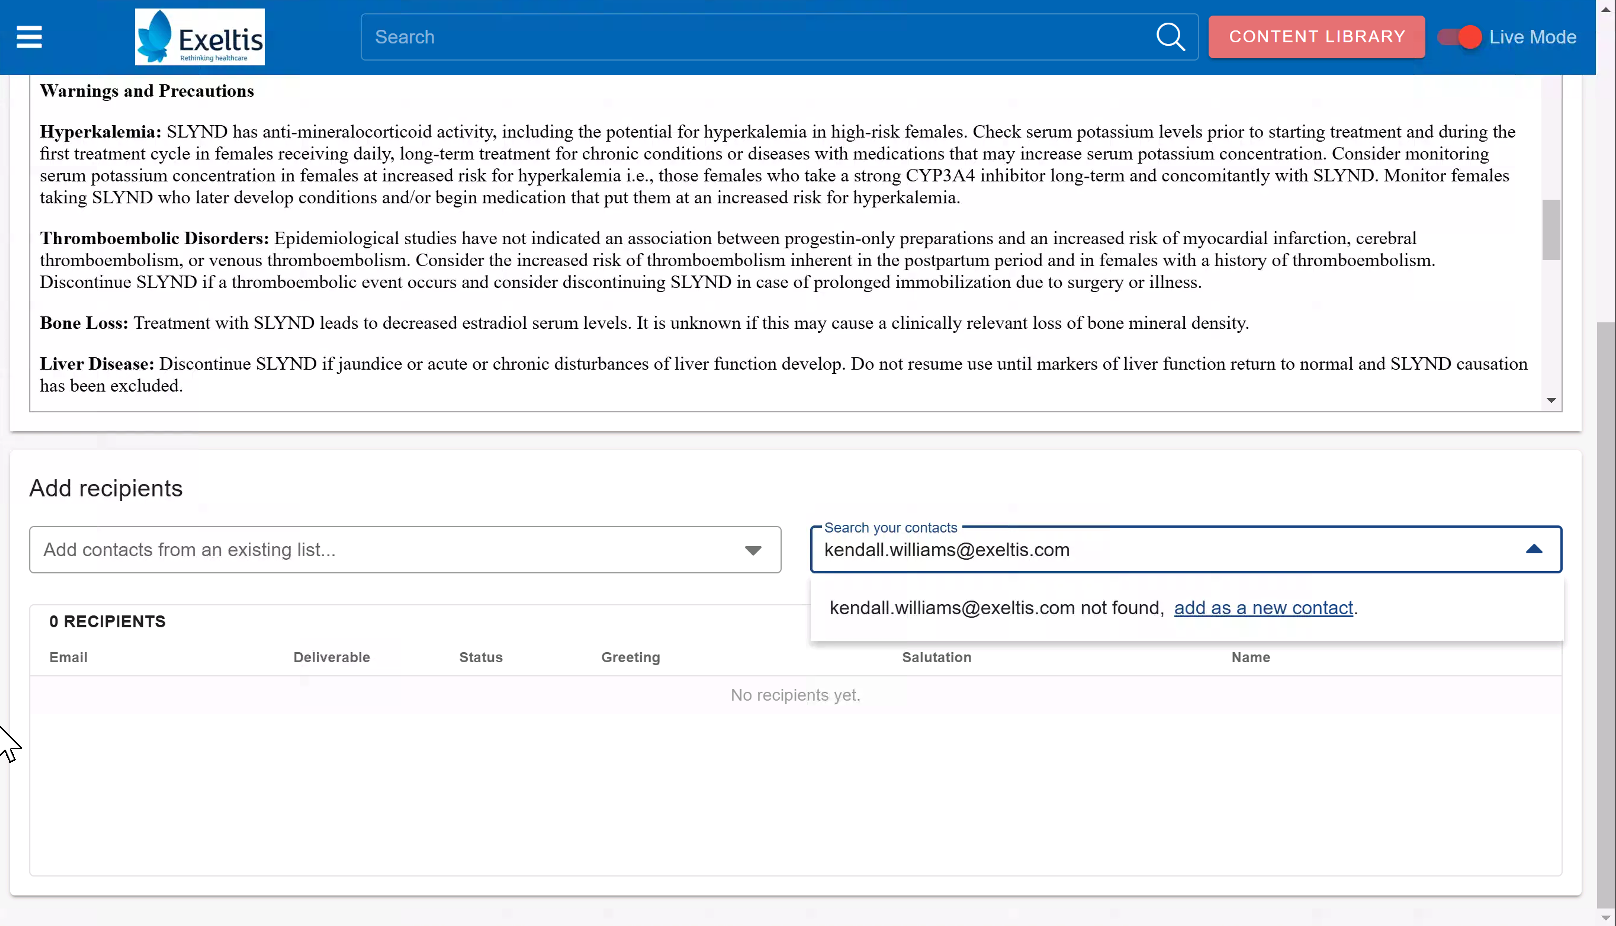Click the Name column header
This screenshot has height=926, width=1616.
1251,657
